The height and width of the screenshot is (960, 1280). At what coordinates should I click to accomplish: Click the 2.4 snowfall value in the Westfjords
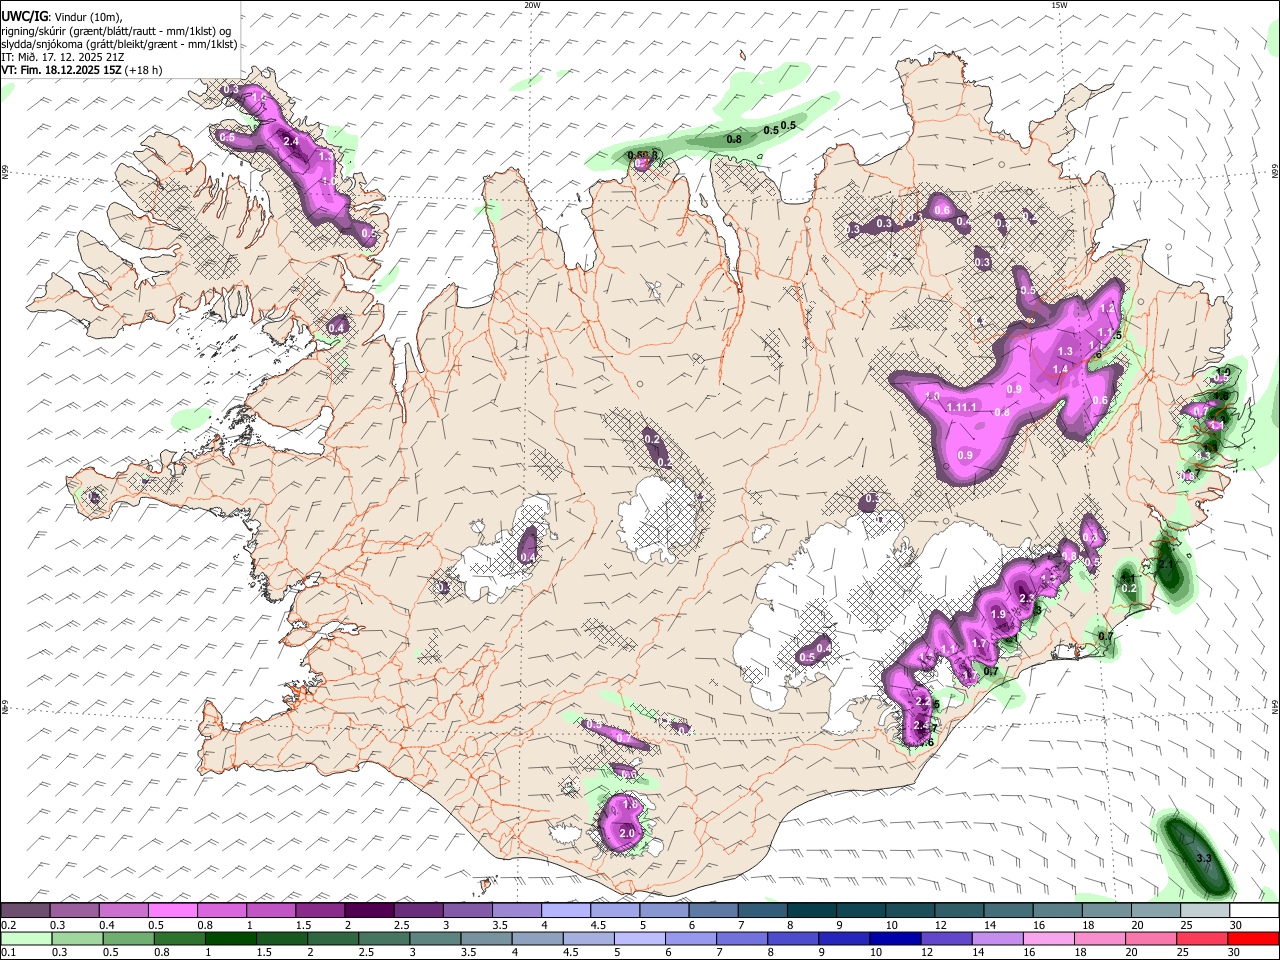292,142
